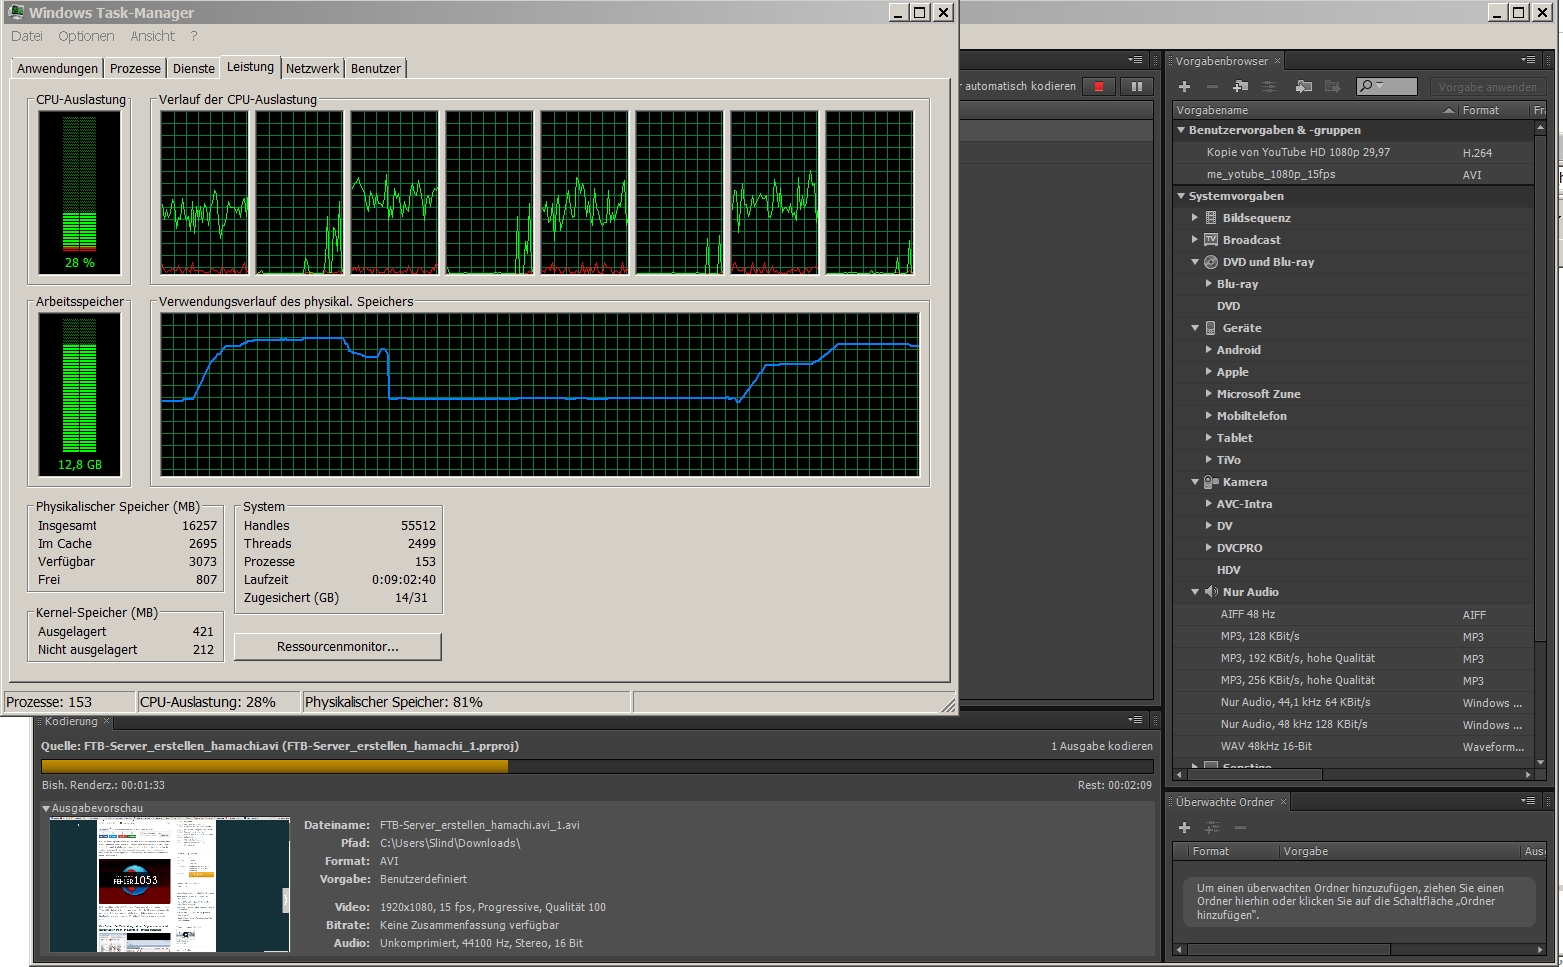
Task: Select the me_yotube_1080p_15fps preset
Action: pos(1270,174)
